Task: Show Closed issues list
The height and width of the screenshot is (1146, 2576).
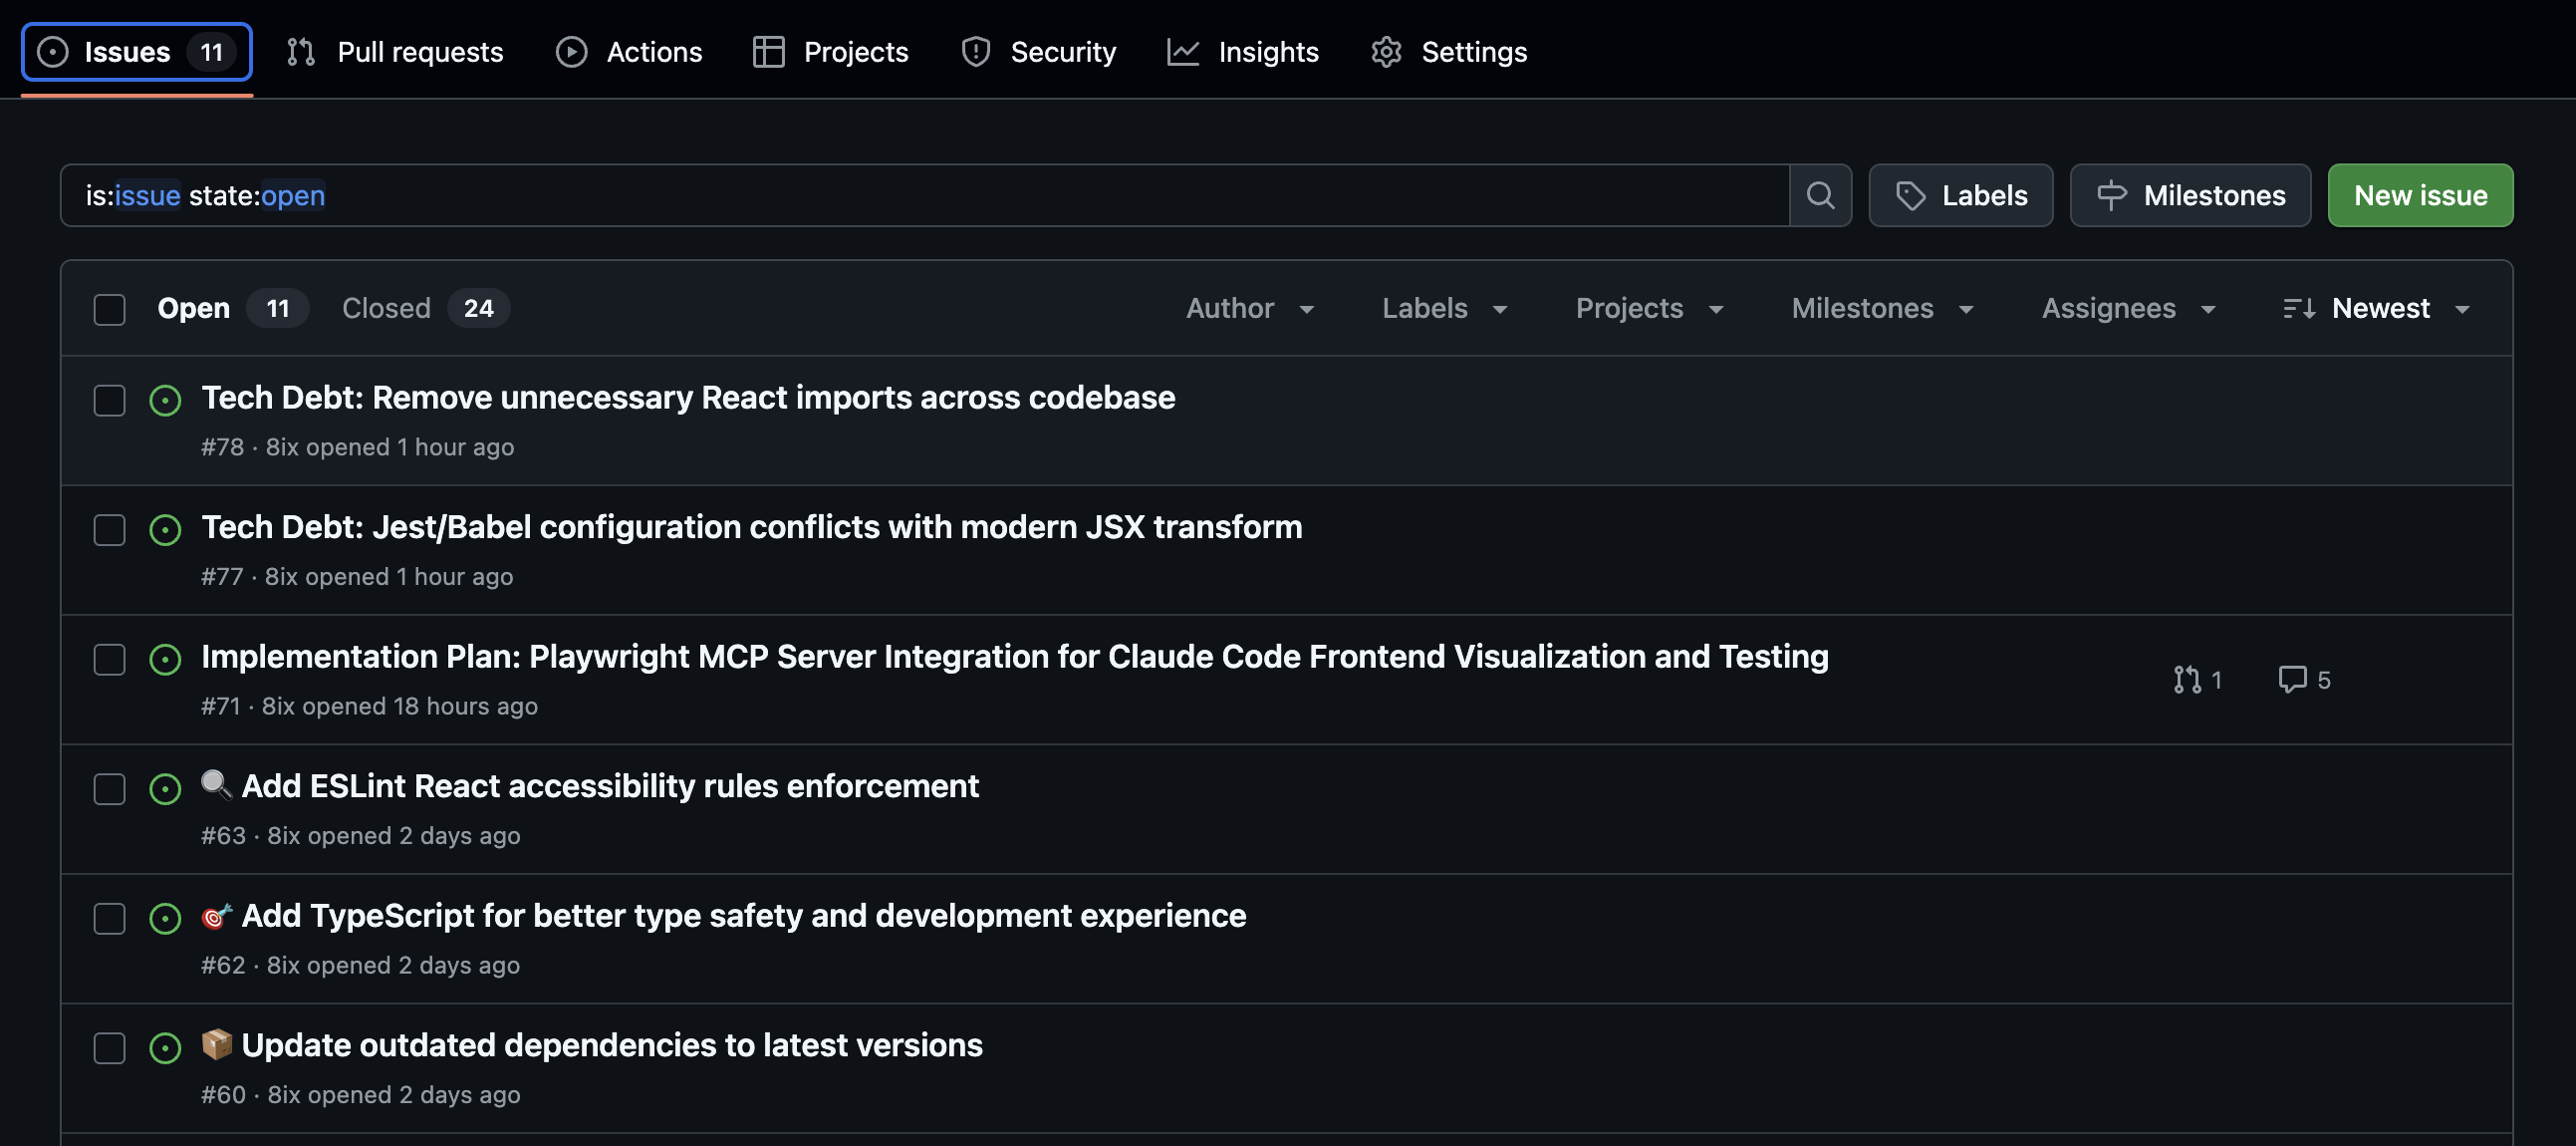Action: [x=425, y=308]
